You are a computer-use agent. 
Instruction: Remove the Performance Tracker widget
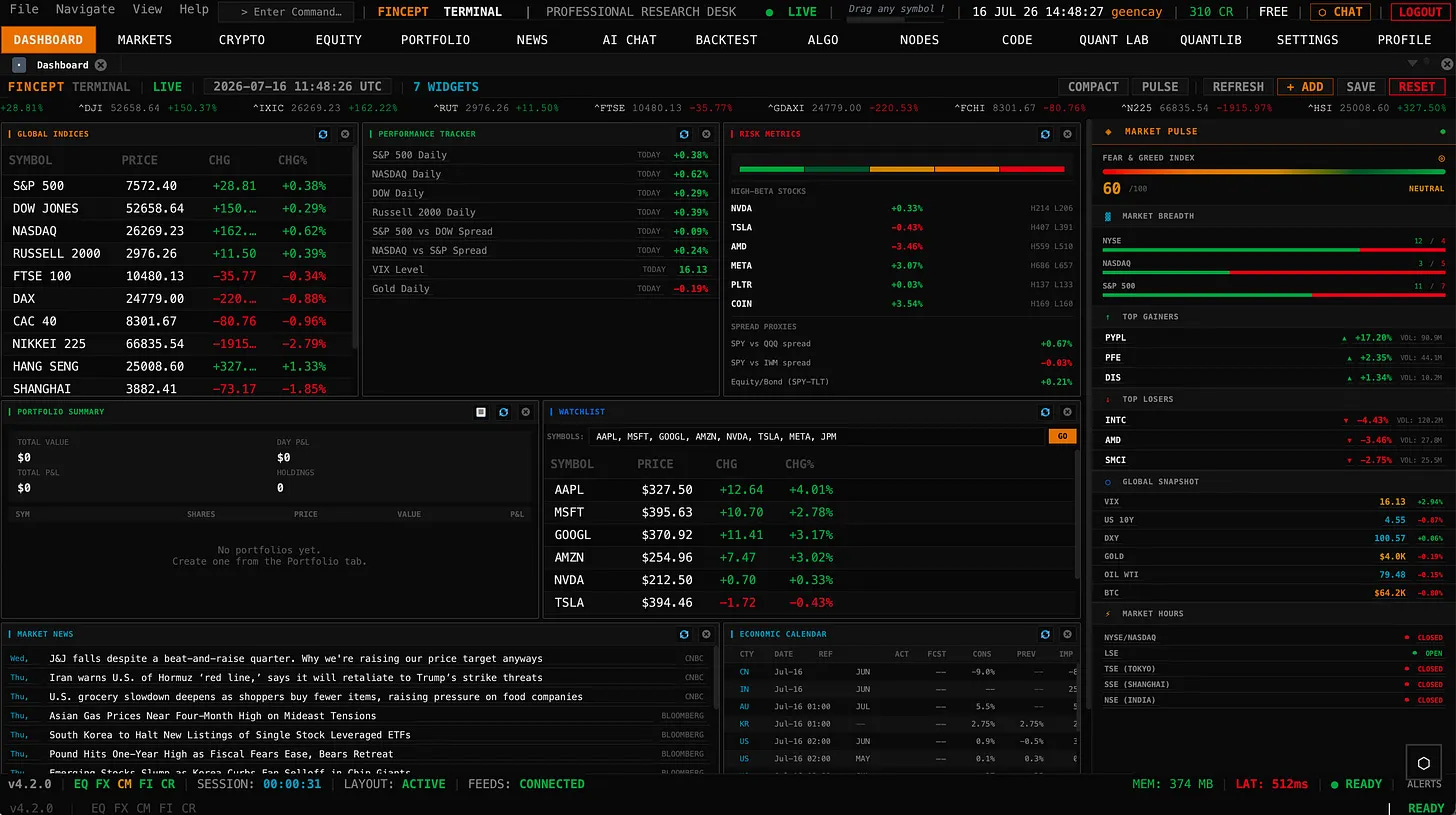pos(706,134)
